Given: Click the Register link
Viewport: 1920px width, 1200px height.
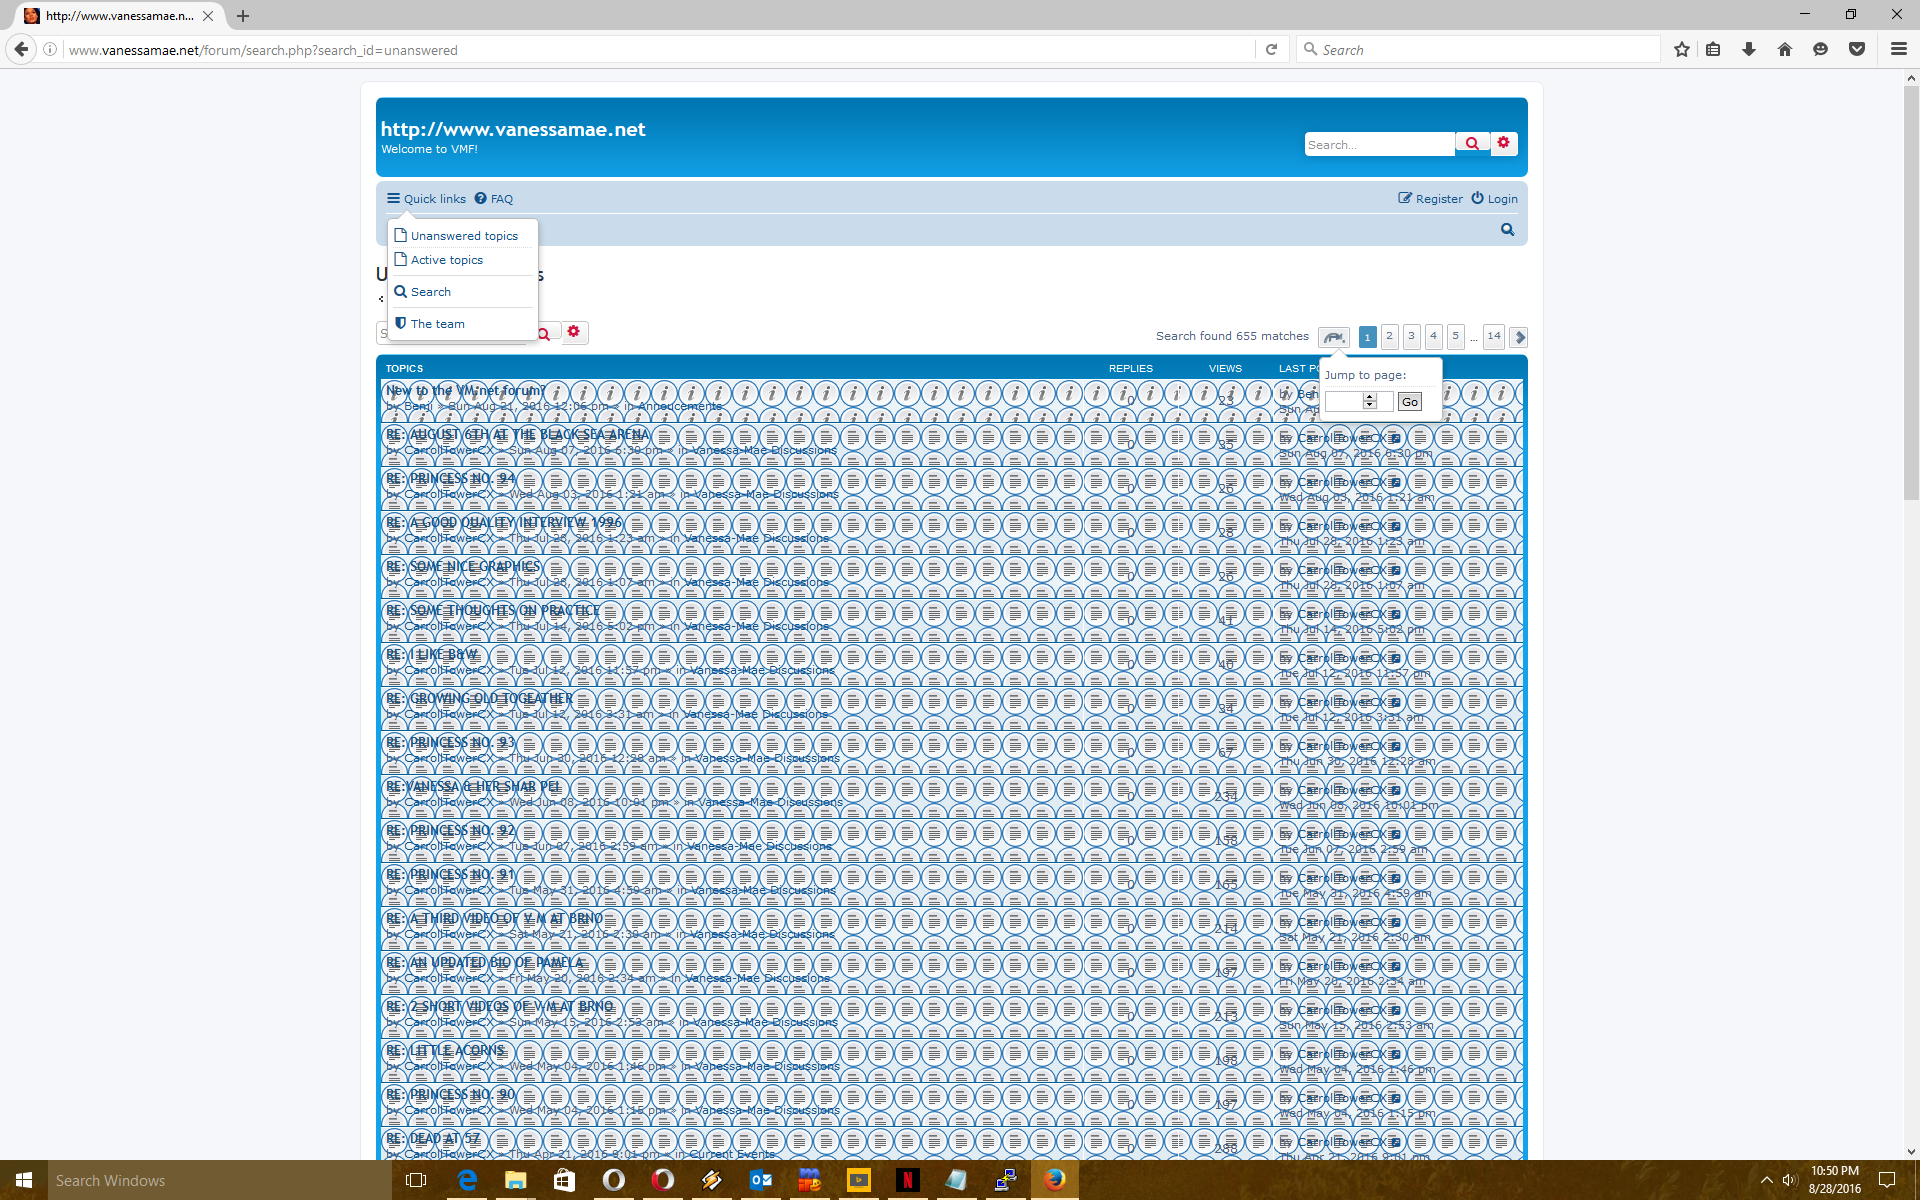Looking at the screenshot, I should point(1430,199).
